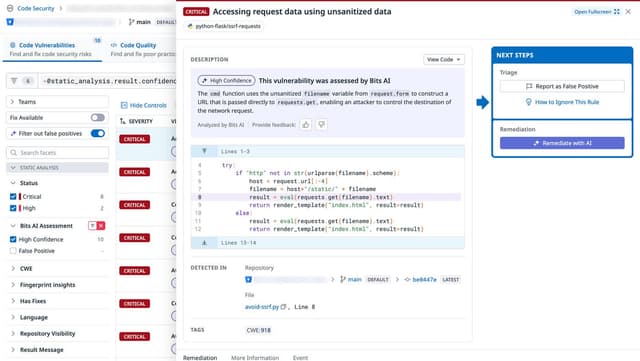Click the Open Fullscreen expand icon
The width and height of the screenshot is (640, 361).
[617, 12]
